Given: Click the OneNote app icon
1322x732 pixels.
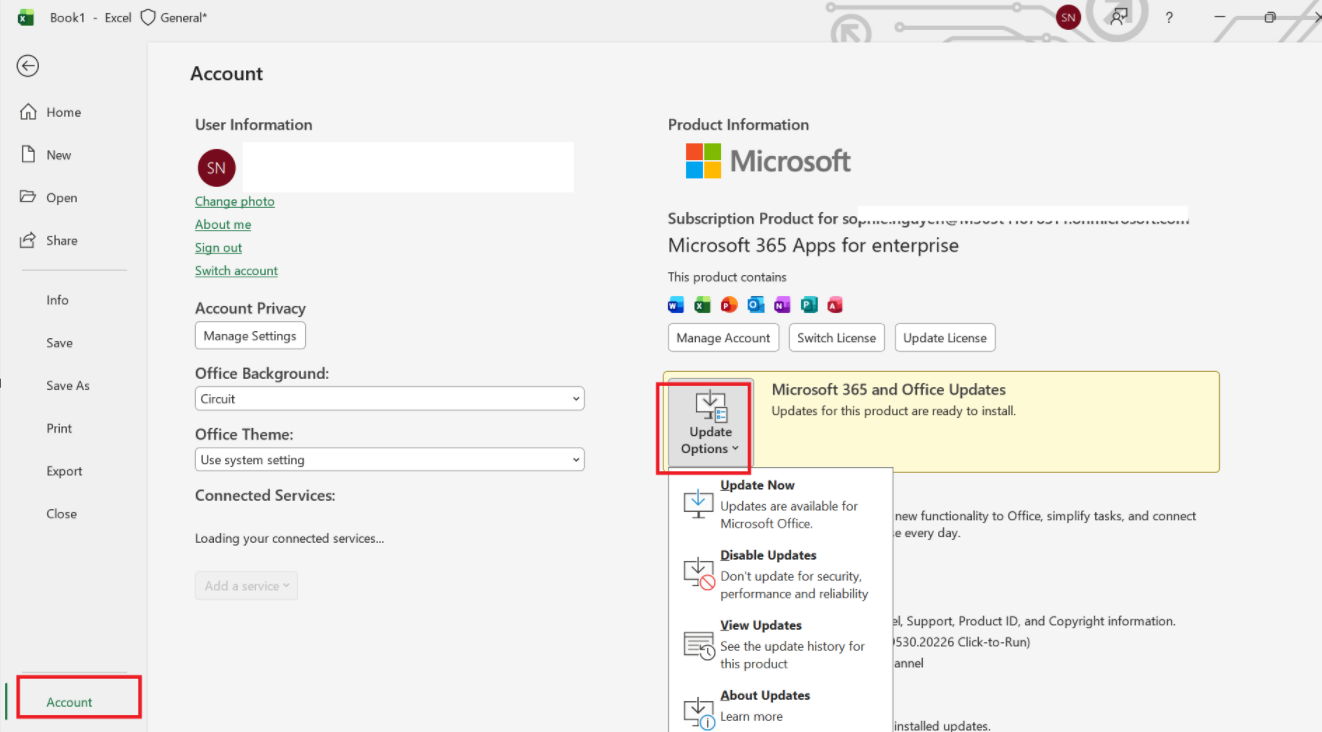Looking at the screenshot, I should 782,305.
